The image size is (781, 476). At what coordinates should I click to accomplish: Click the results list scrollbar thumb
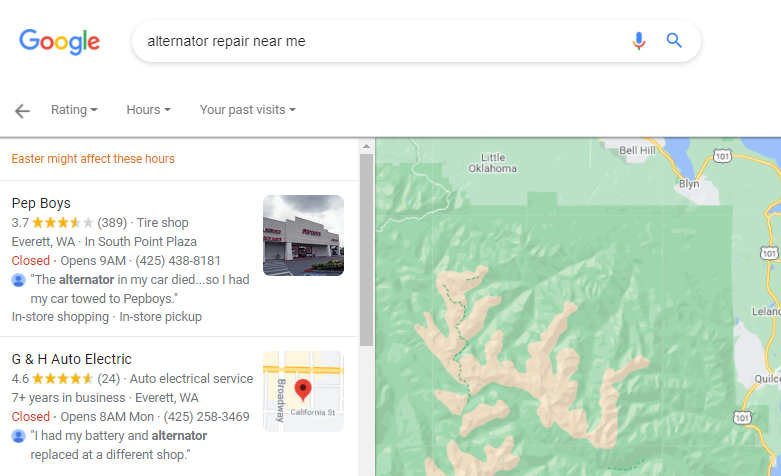click(x=367, y=250)
